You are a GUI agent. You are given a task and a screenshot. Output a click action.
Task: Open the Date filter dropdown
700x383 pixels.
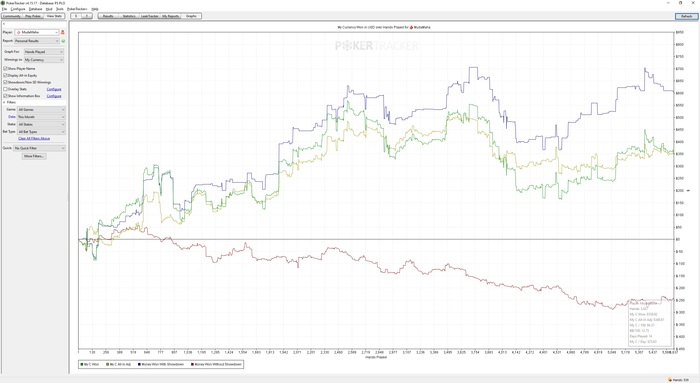pos(42,117)
